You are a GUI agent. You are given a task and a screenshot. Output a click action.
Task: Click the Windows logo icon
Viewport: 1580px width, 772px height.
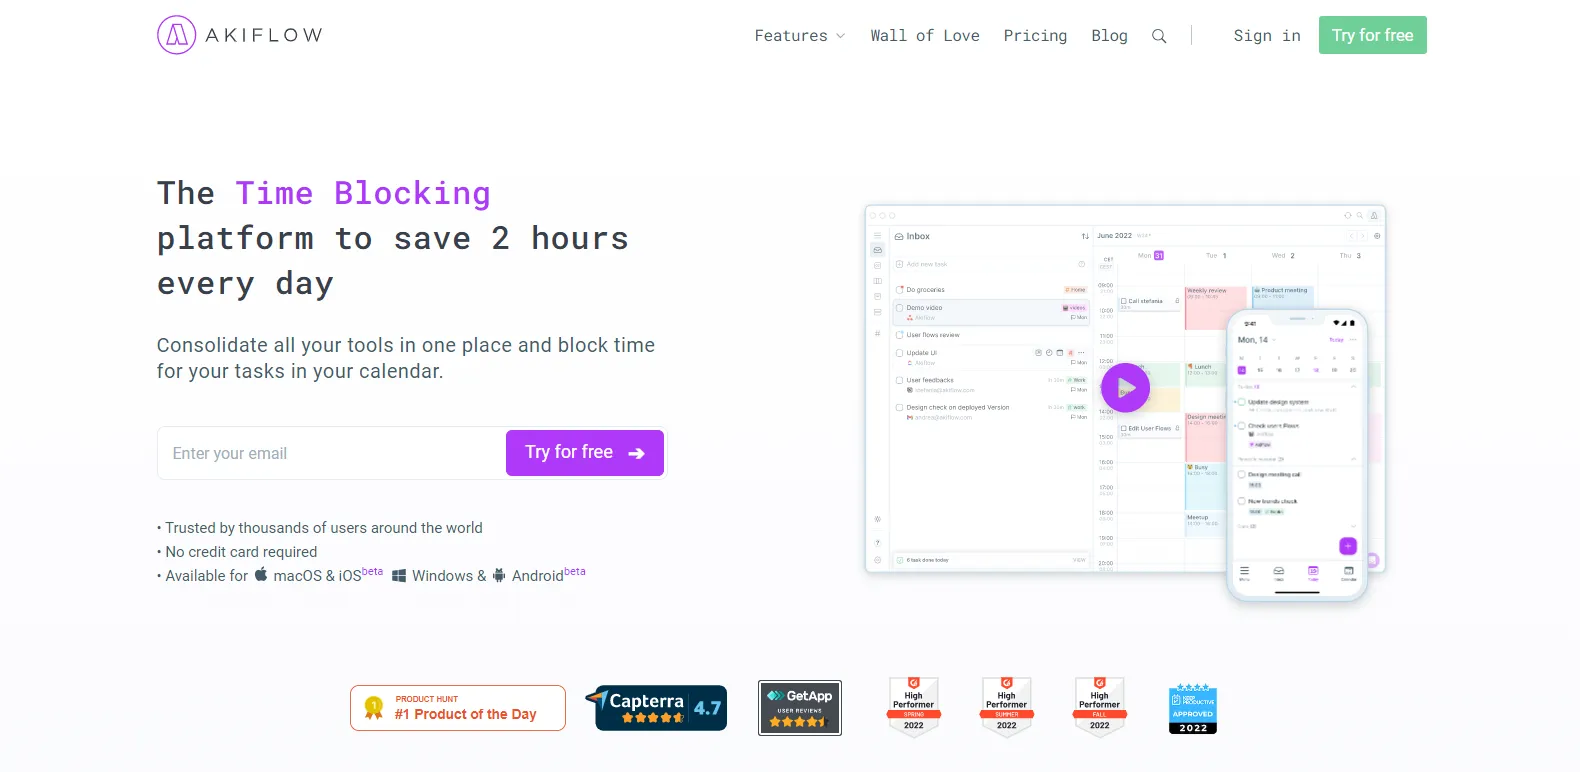pyautogui.click(x=399, y=576)
